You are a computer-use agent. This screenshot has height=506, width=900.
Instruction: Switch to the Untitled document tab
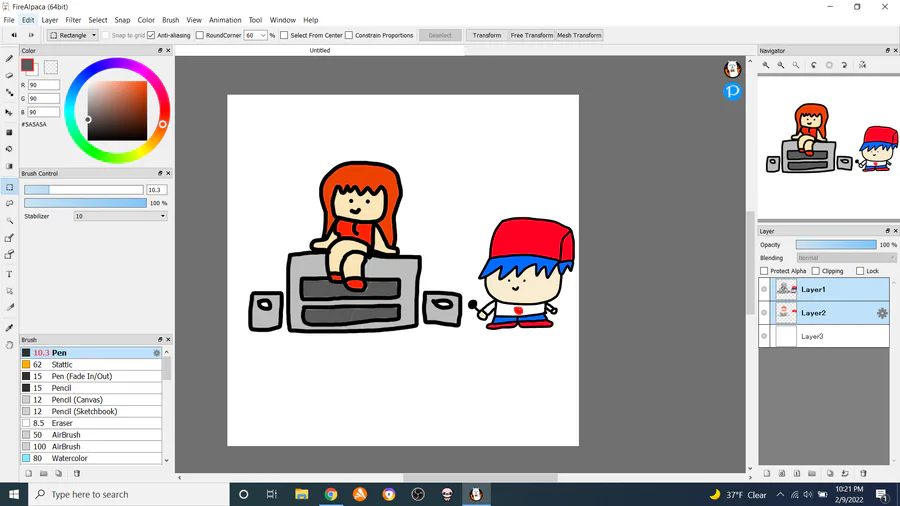[x=320, y=50]
